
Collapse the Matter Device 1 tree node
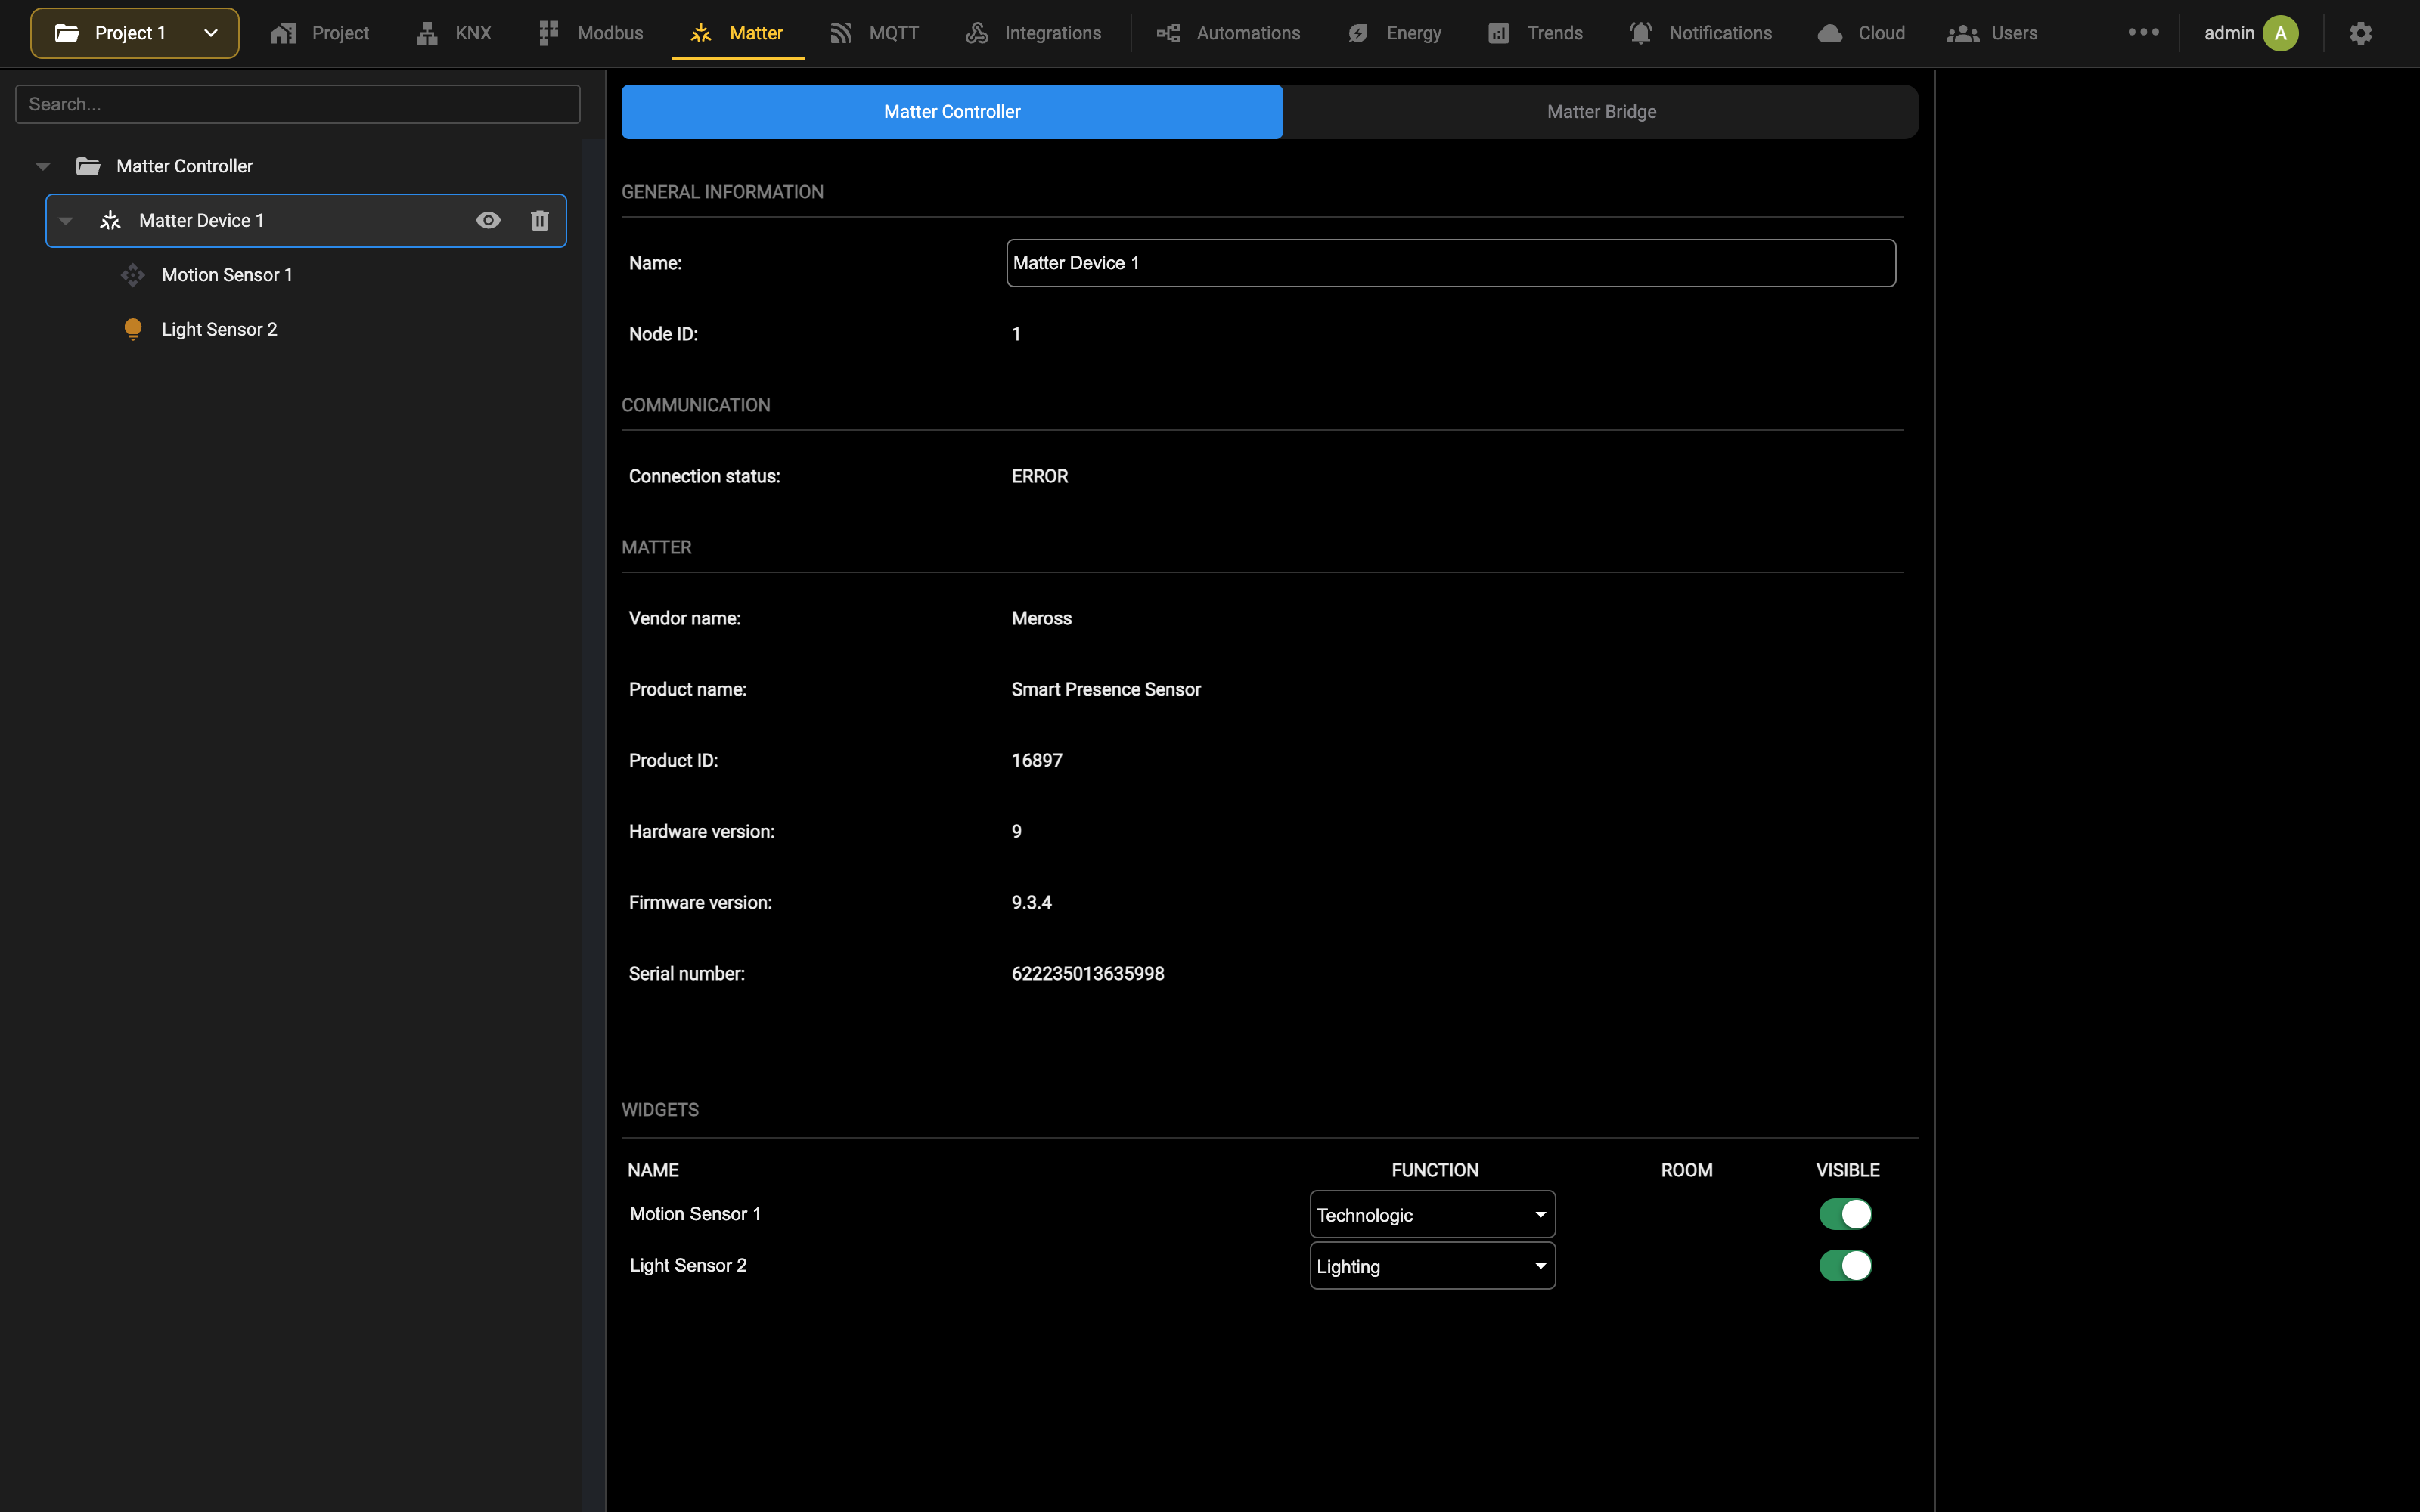66,221
